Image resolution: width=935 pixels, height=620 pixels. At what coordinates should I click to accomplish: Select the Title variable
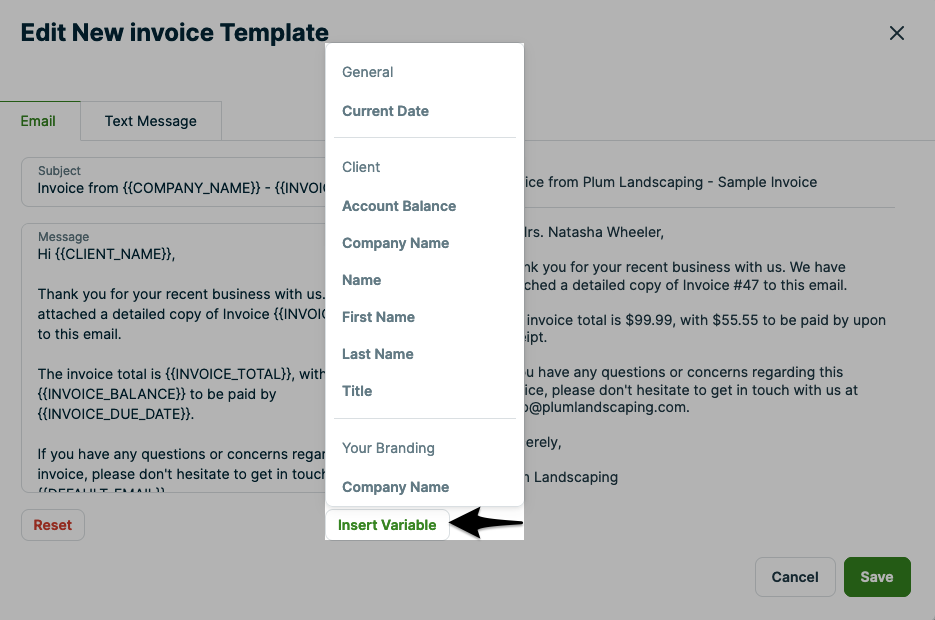click(357, 391)
